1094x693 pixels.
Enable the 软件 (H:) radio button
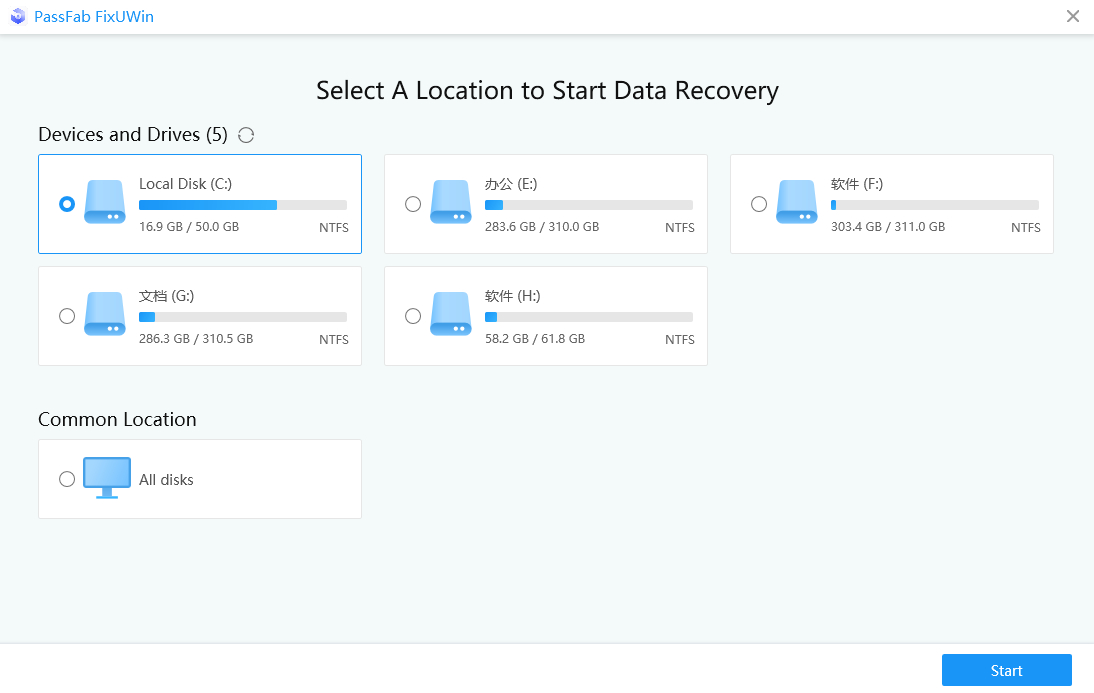(x=413, y=316)
